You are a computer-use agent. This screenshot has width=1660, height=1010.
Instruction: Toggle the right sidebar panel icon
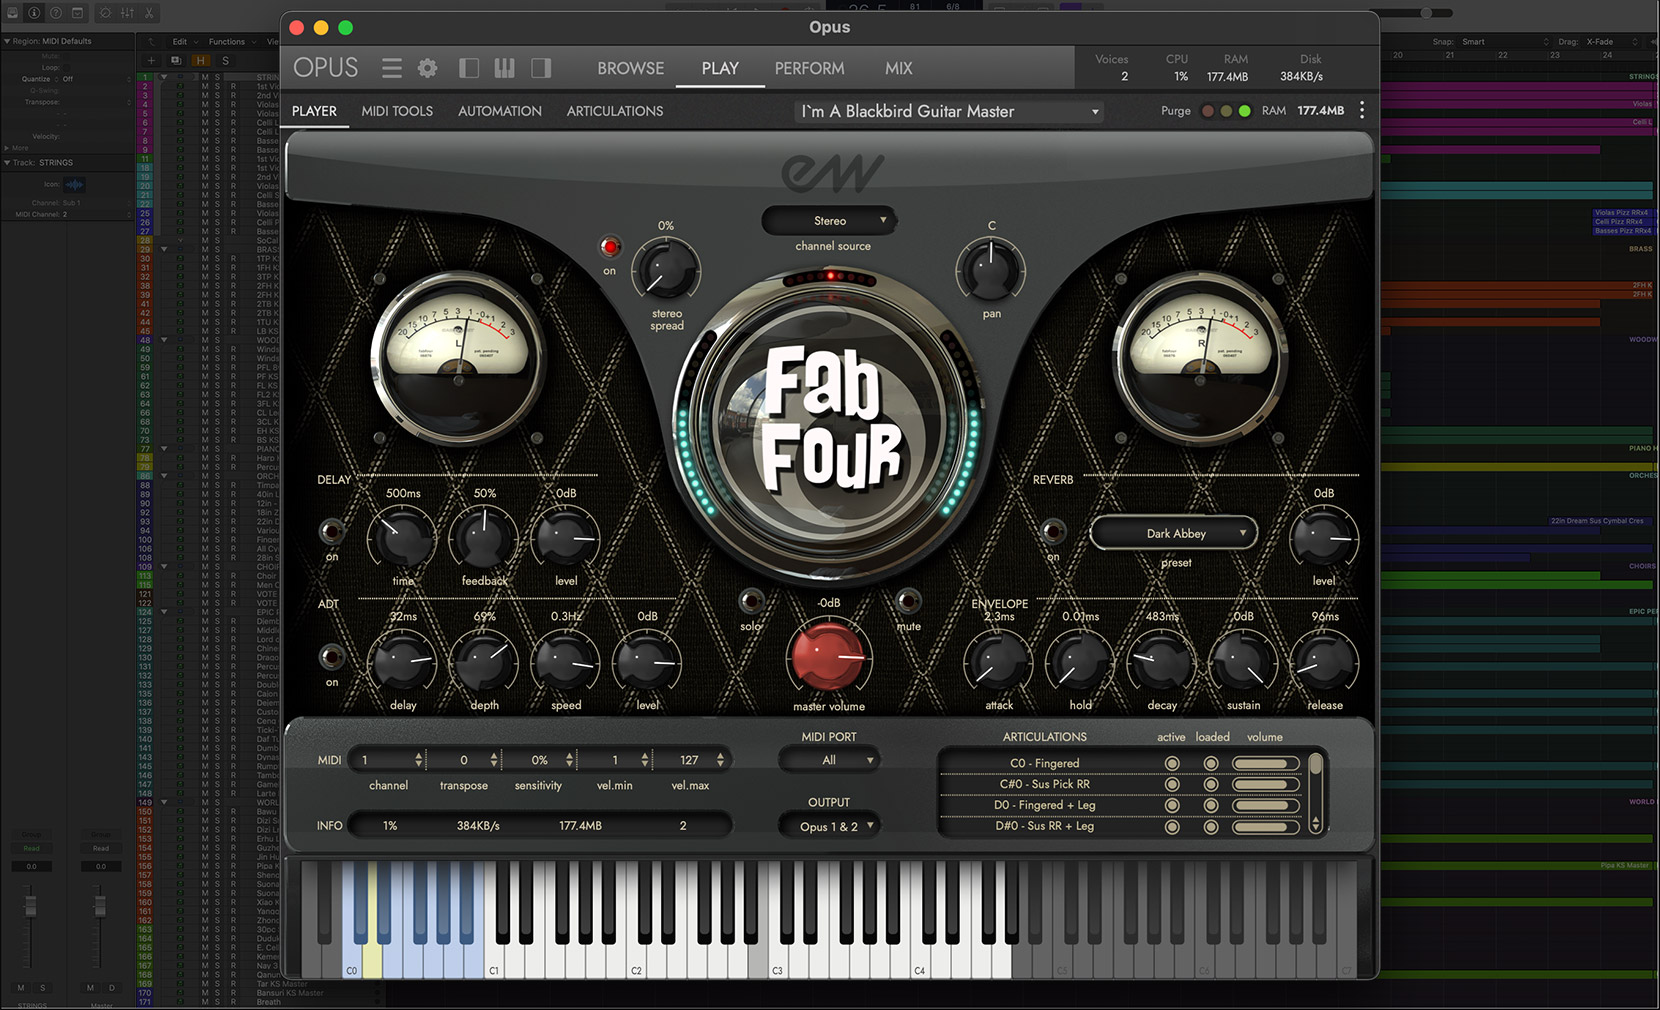541,68
